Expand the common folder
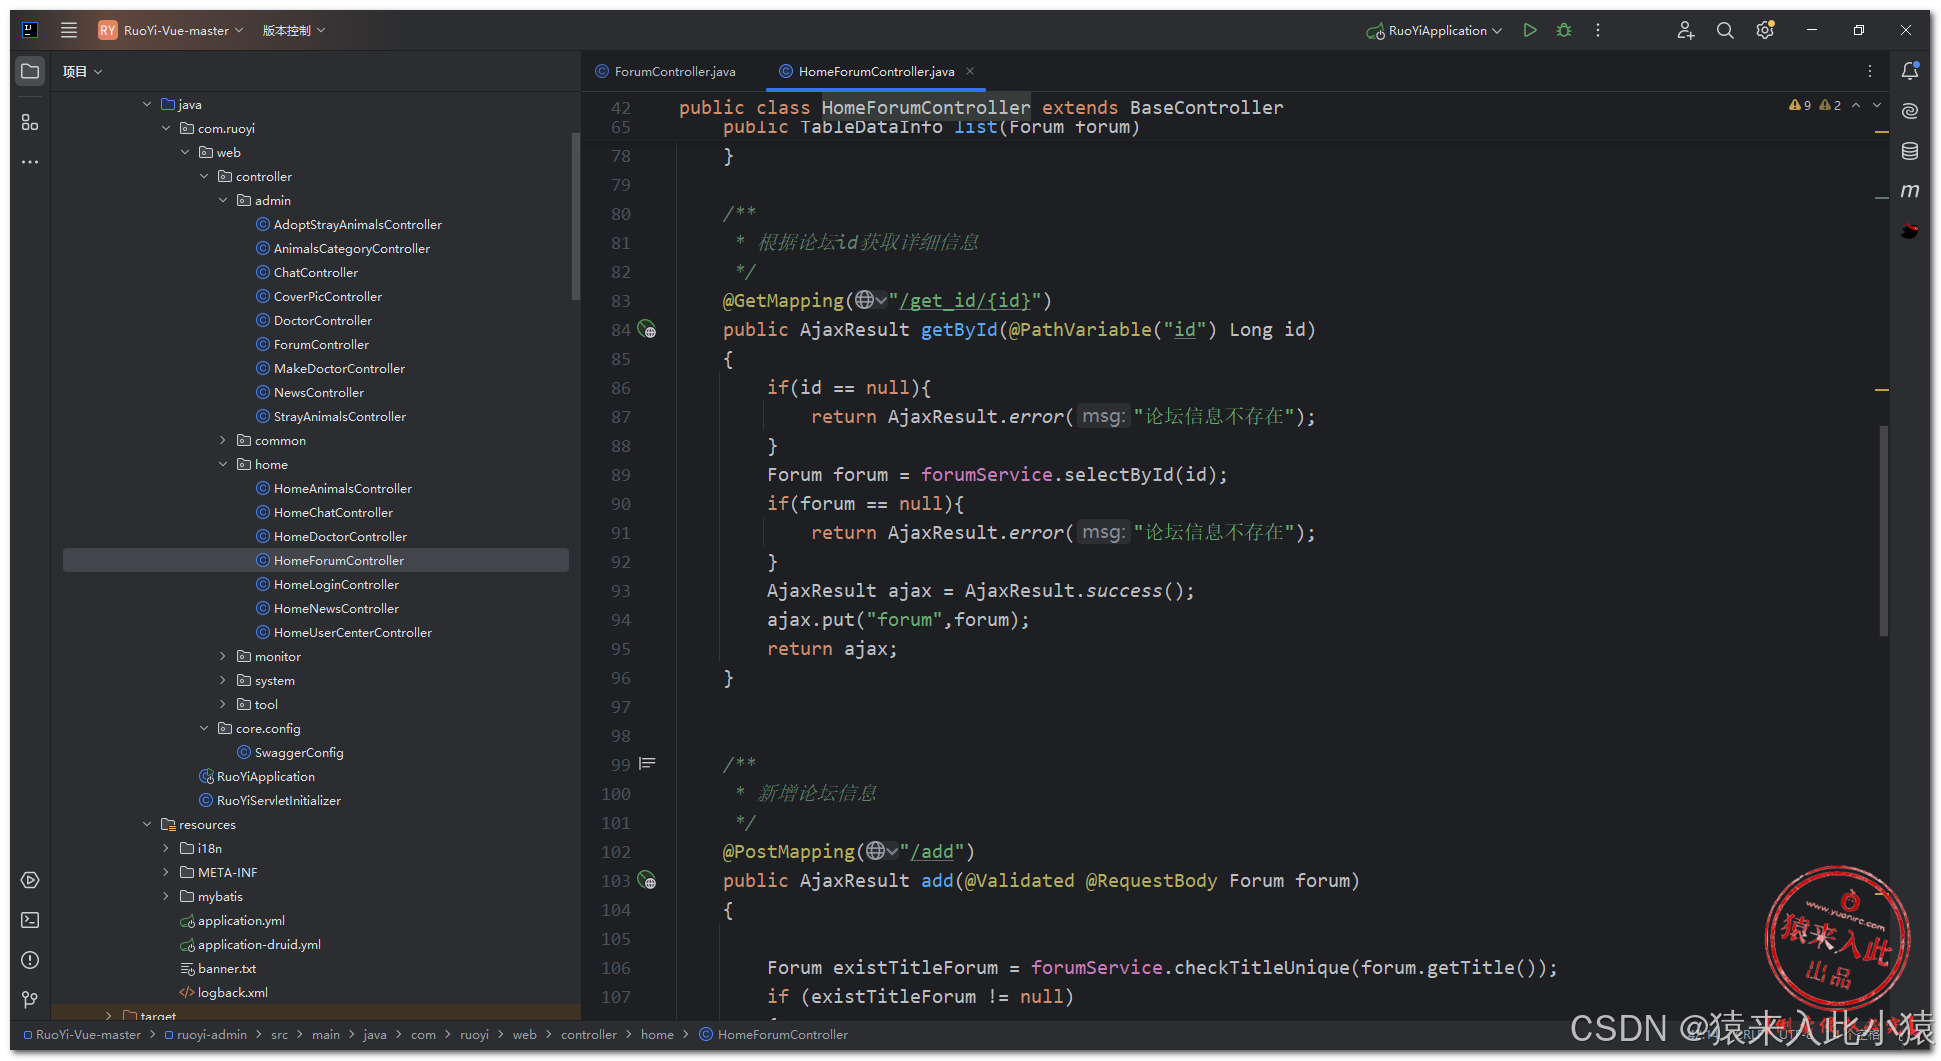The width and height of the screenshot is (1941, 1061). (223, 440)
